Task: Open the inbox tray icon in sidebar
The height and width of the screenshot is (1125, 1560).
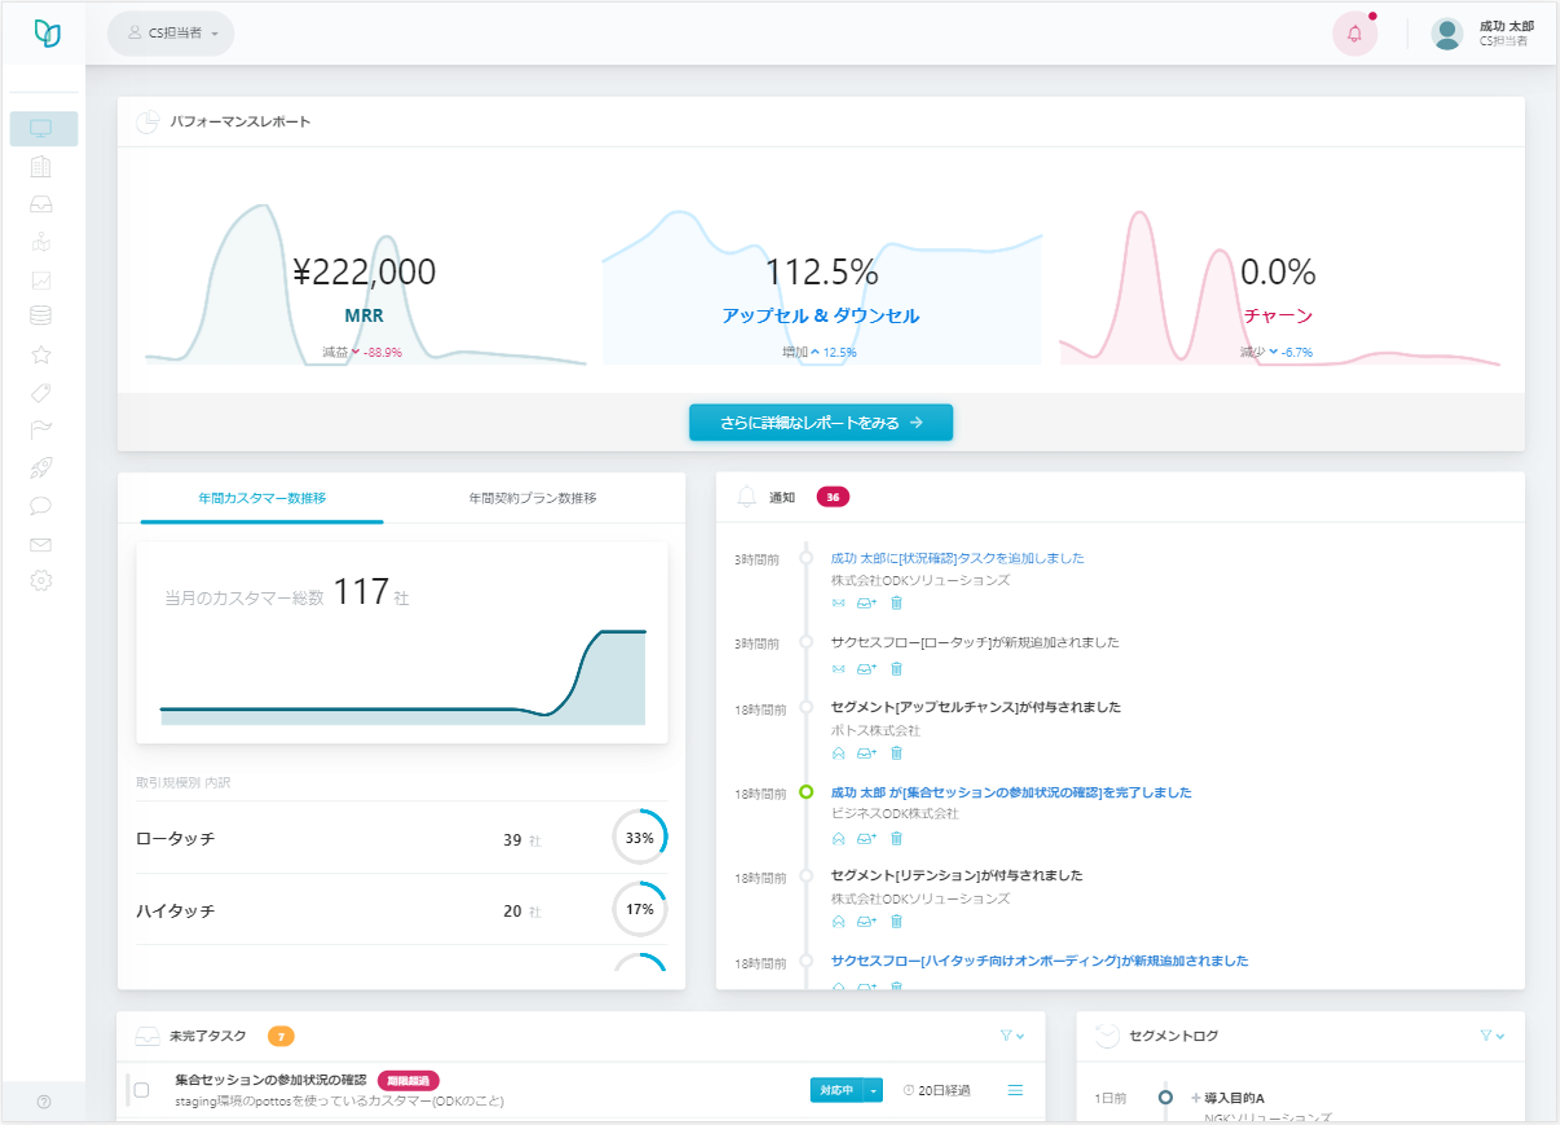Action: (41, 204)
